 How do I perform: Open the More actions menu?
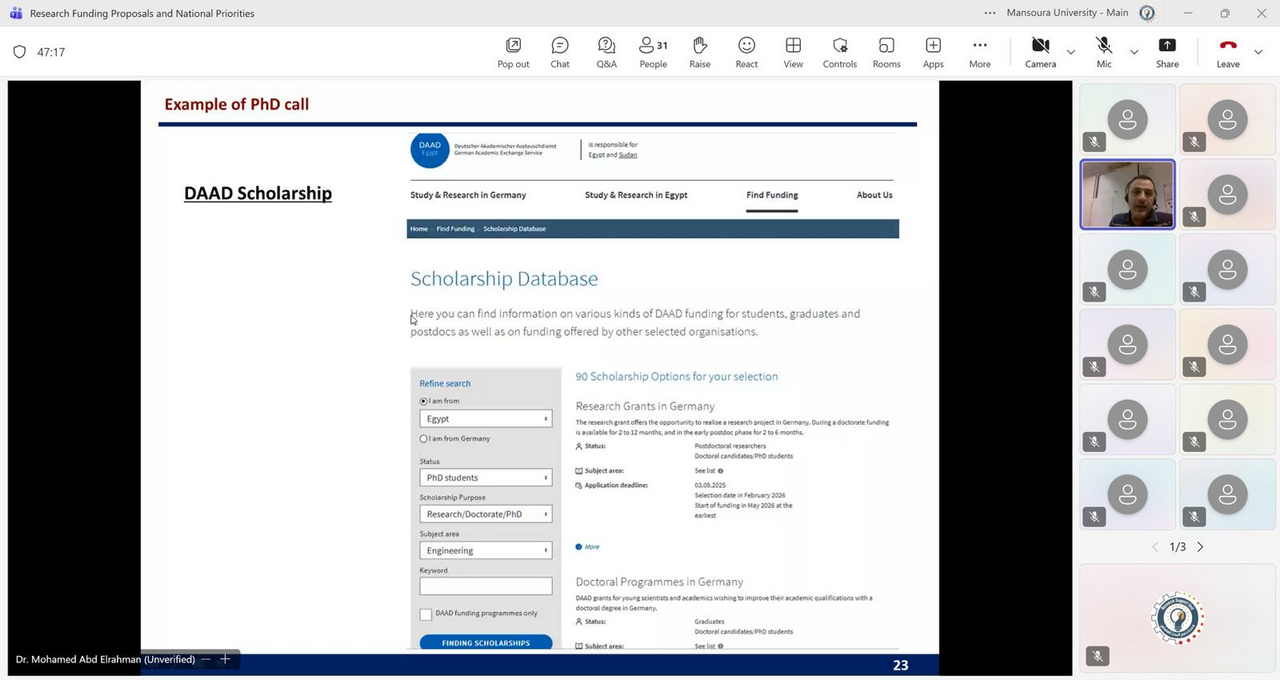click(x=980, y=52)
